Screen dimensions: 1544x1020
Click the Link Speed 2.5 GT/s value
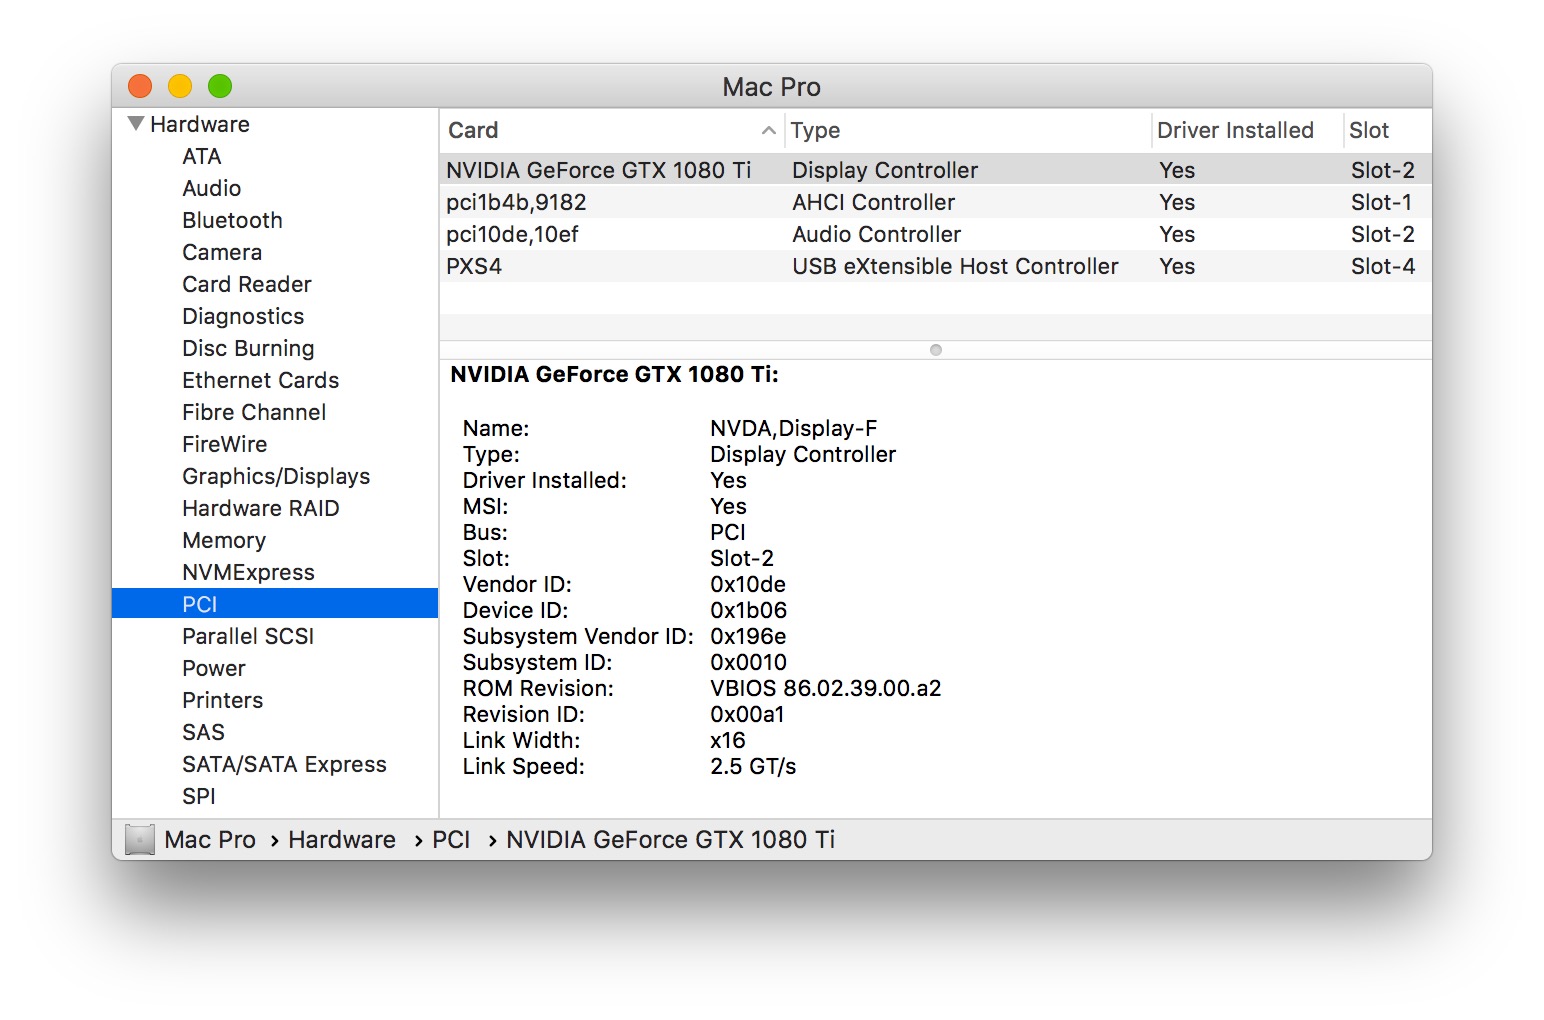coord(753,766)
